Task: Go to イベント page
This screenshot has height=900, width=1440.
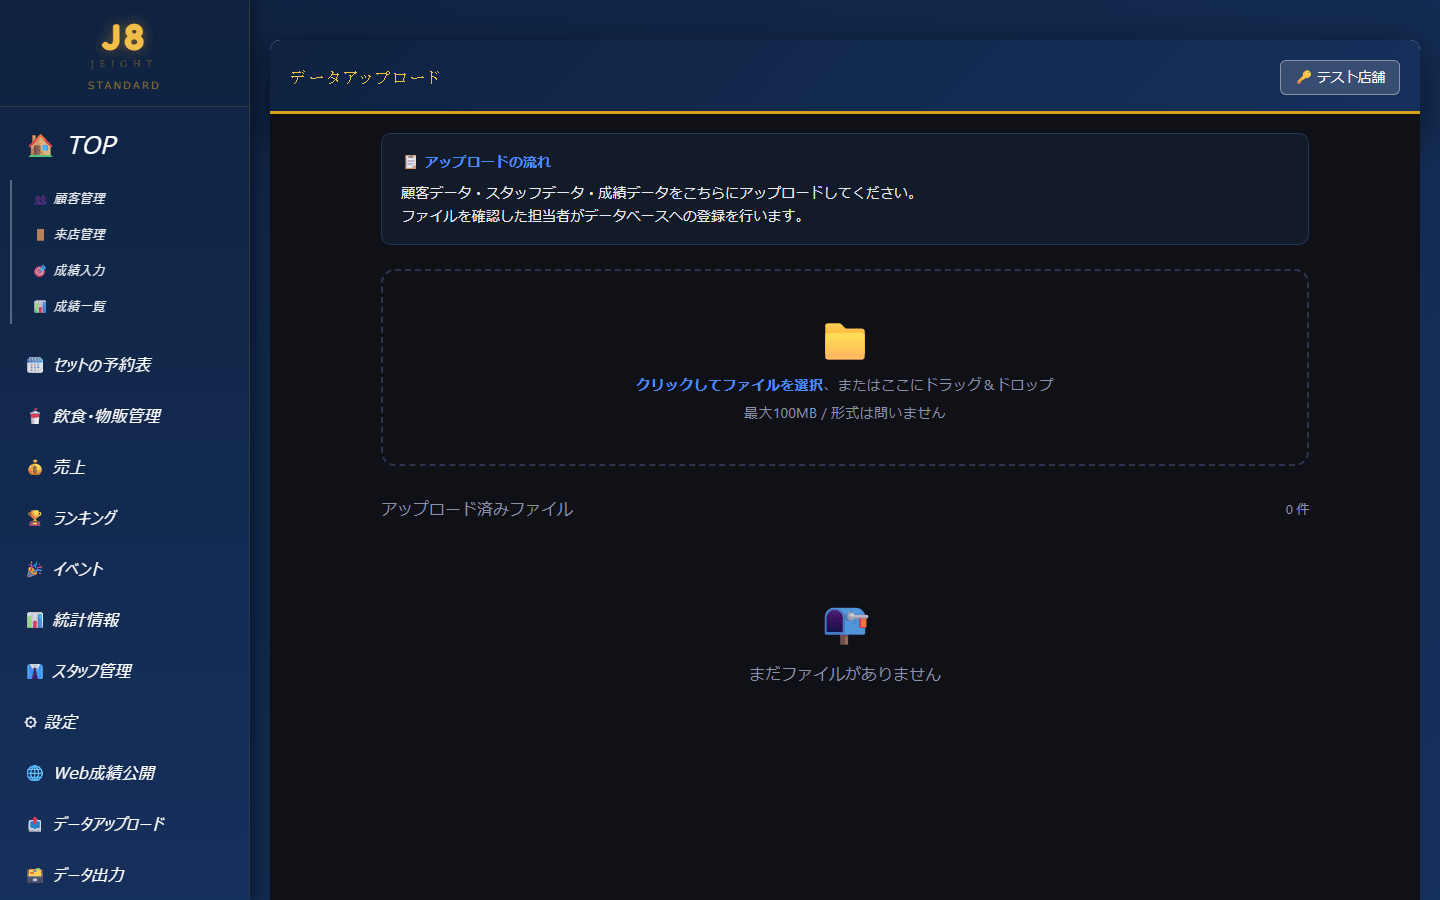Action: pos(78,569)
